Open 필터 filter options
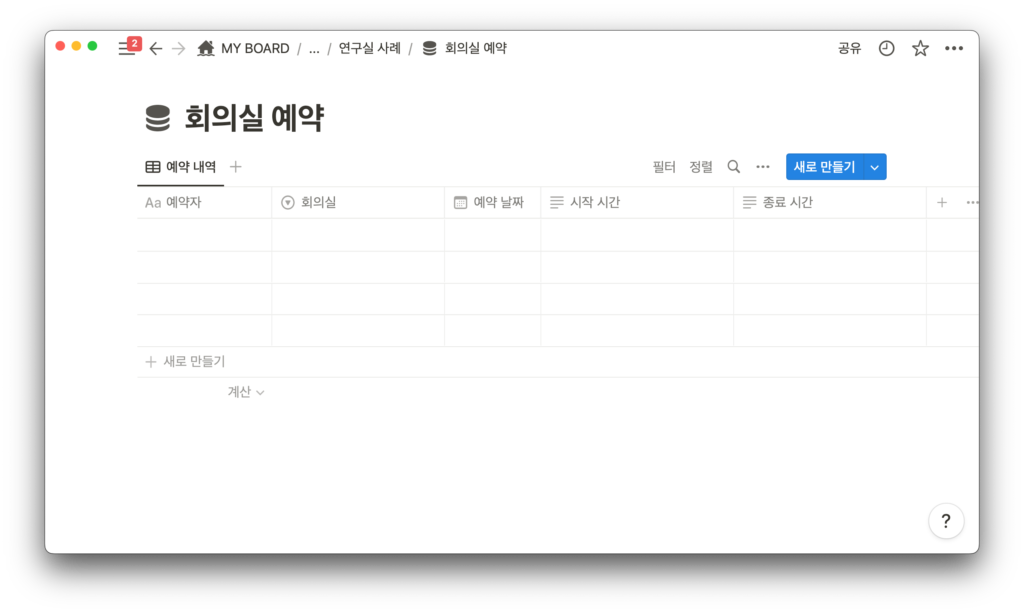The height and width of the screenshot is (613, 1024). tap(664, 166)
